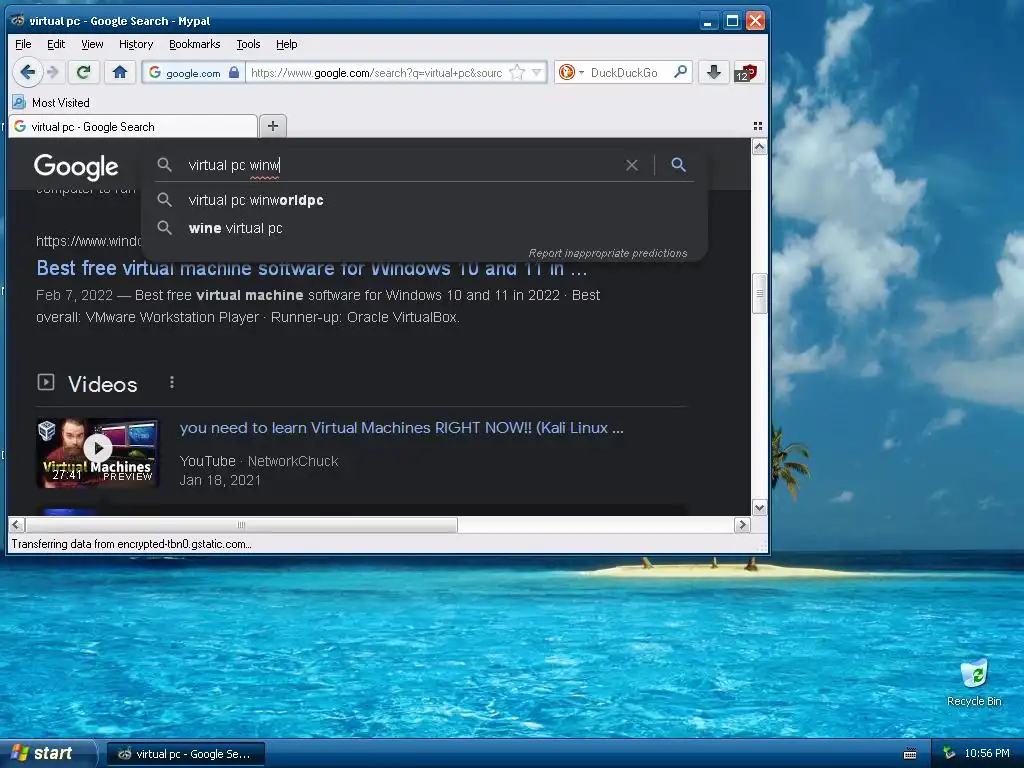Click the Mypal window title icon

(x=18, y=20)
